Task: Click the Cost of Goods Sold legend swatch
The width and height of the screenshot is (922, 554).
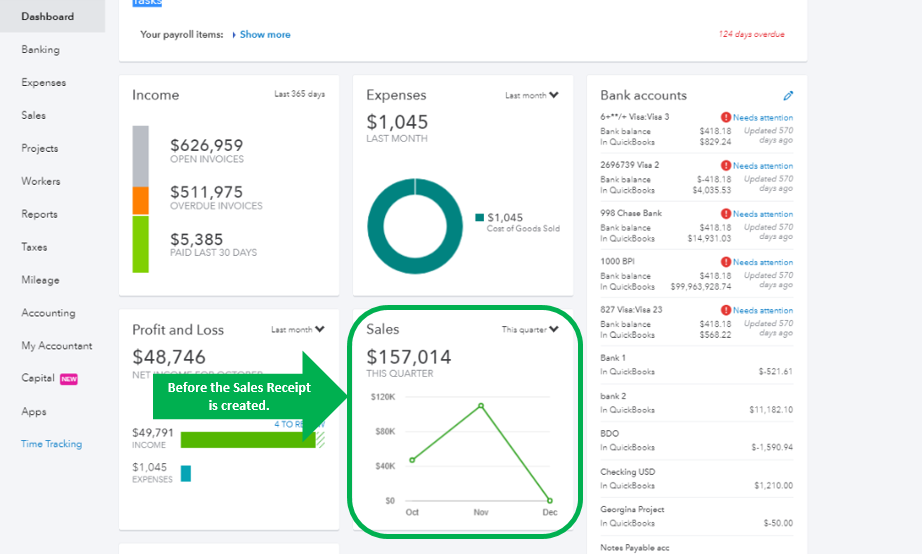Action: [x=479, y=218]
